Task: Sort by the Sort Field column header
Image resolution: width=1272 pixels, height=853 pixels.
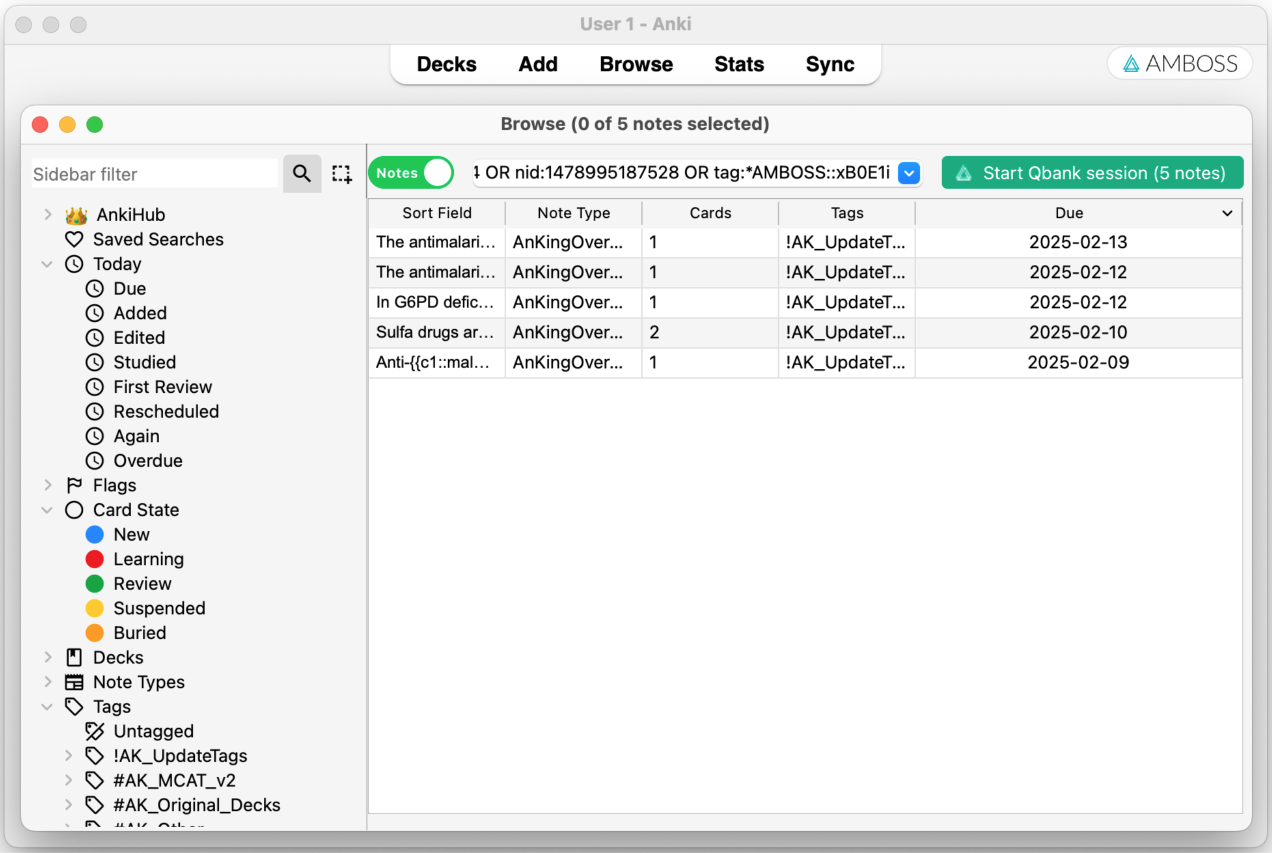Action: tap(437, 213)
